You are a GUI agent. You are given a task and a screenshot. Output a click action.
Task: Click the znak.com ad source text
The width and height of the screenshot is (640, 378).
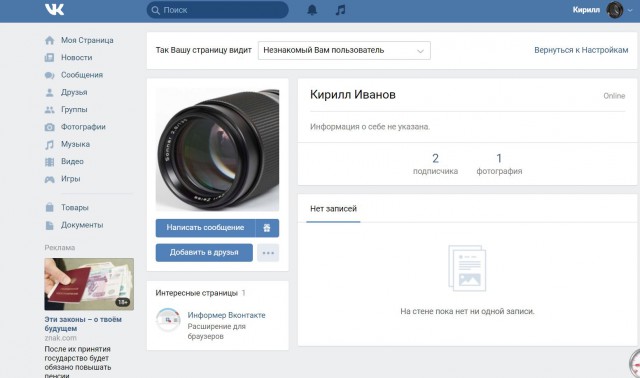[x=60, y=338]
